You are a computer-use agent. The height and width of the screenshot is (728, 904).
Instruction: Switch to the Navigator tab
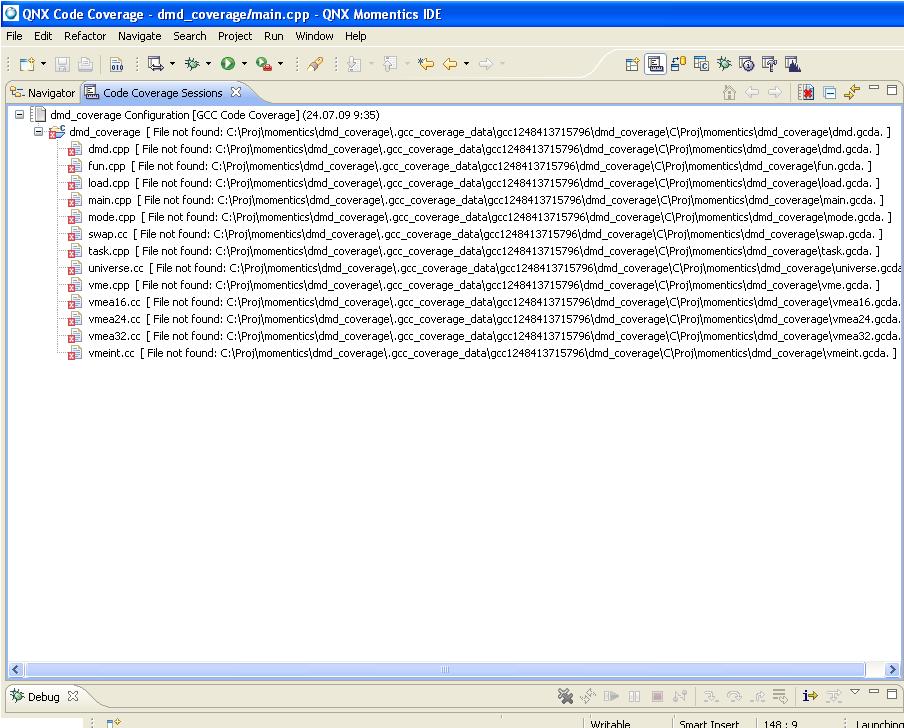coord(43,93)
